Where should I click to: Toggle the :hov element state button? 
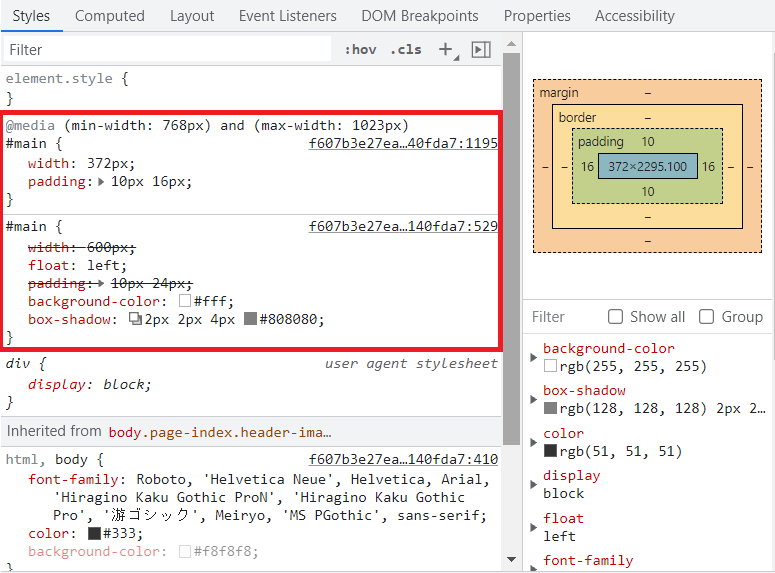360,49
